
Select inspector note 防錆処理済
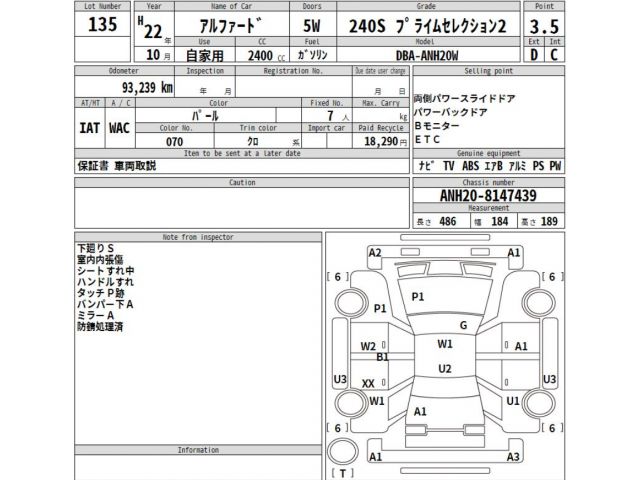click(100, 327)
